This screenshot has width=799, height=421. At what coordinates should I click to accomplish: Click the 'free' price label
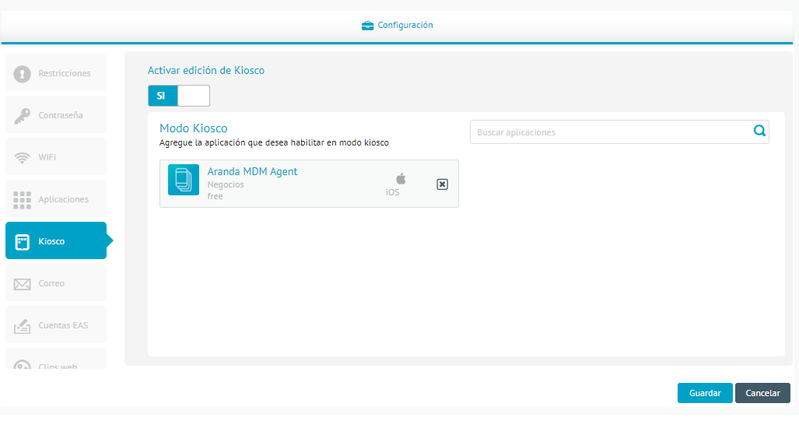coord(215,196)
